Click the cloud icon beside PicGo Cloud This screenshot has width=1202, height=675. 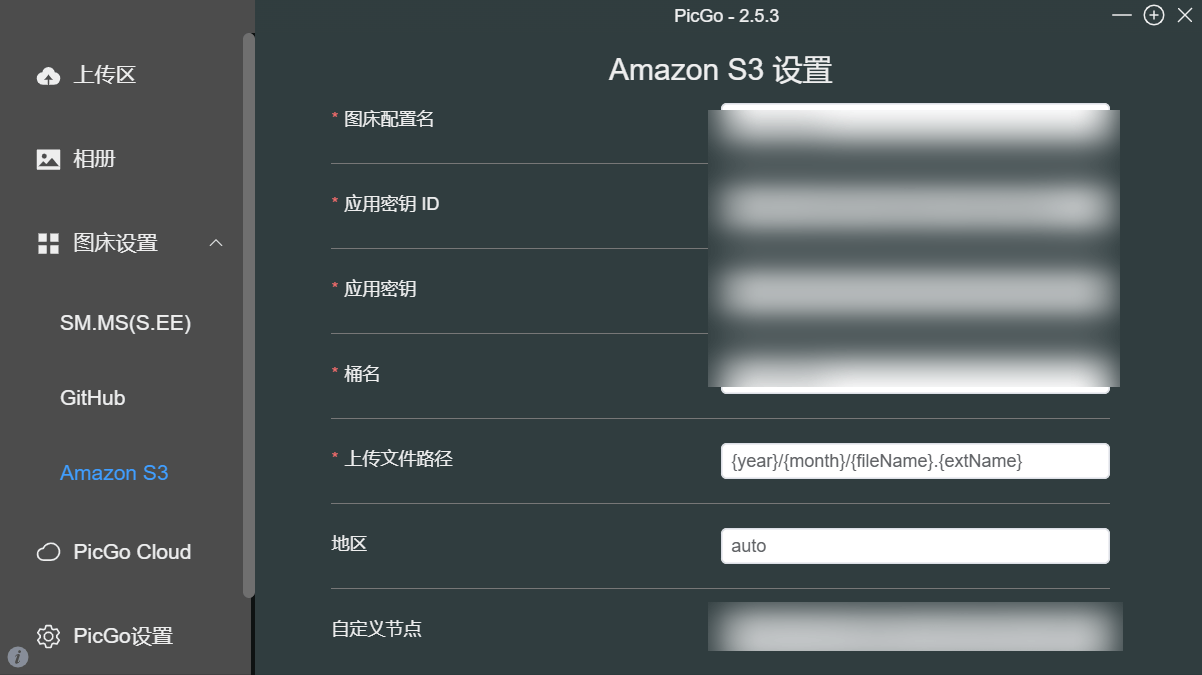[x=48, y=552]
